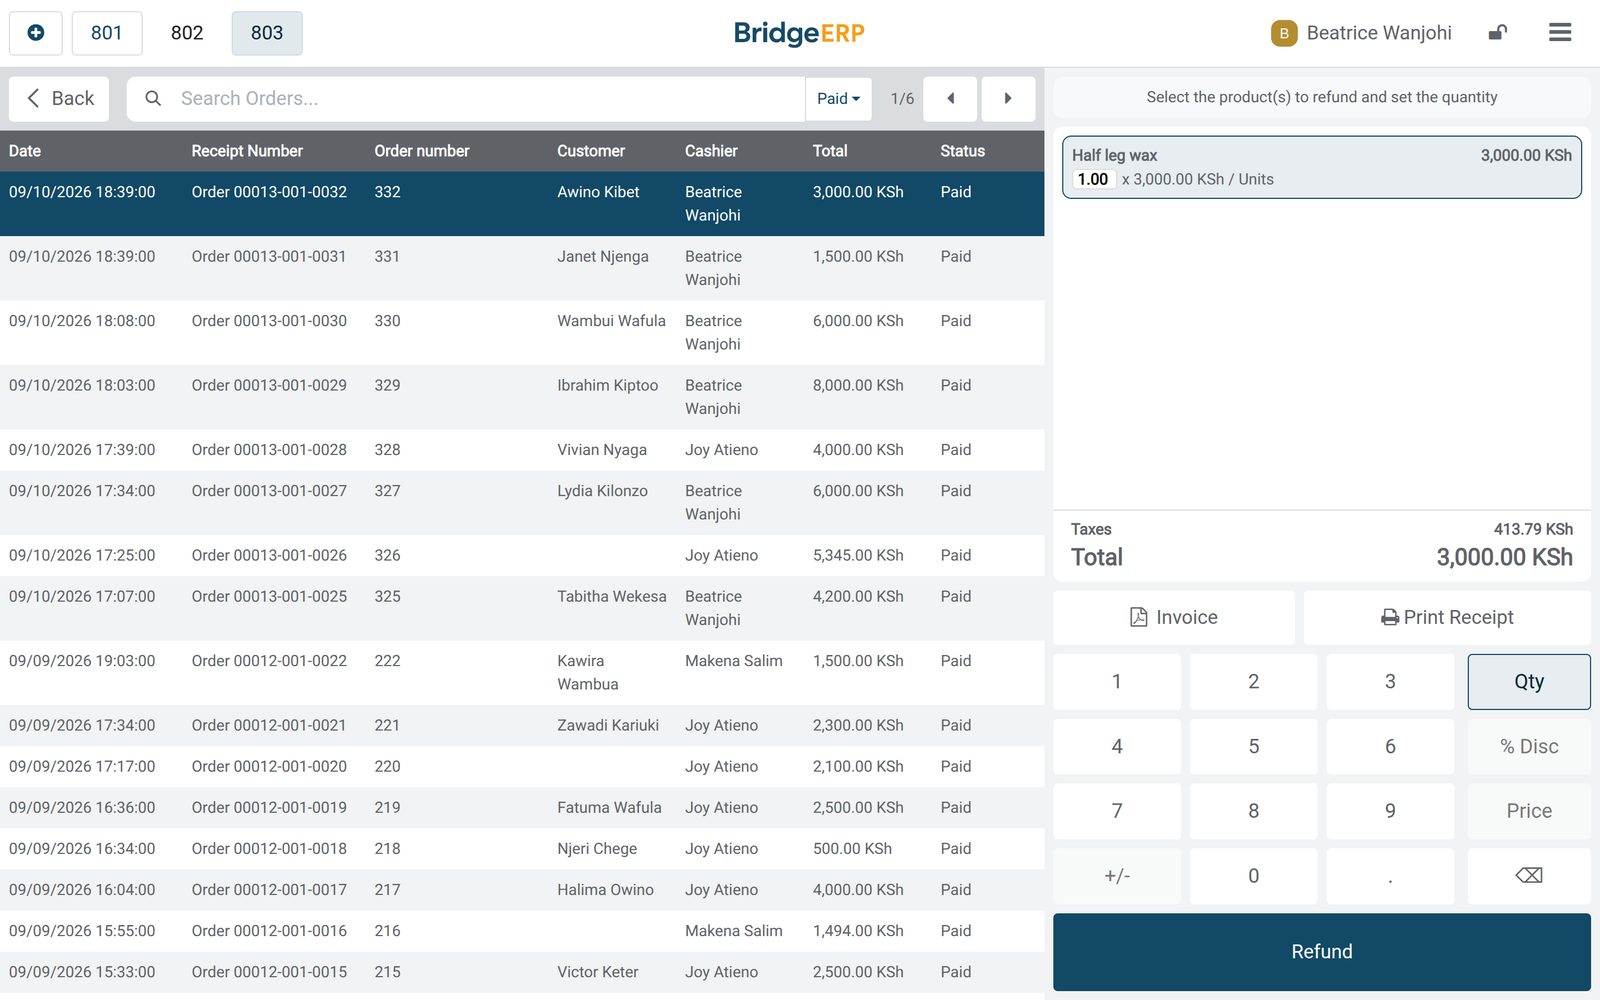Click the B user avatar badge

click(x=1283, y=33)
